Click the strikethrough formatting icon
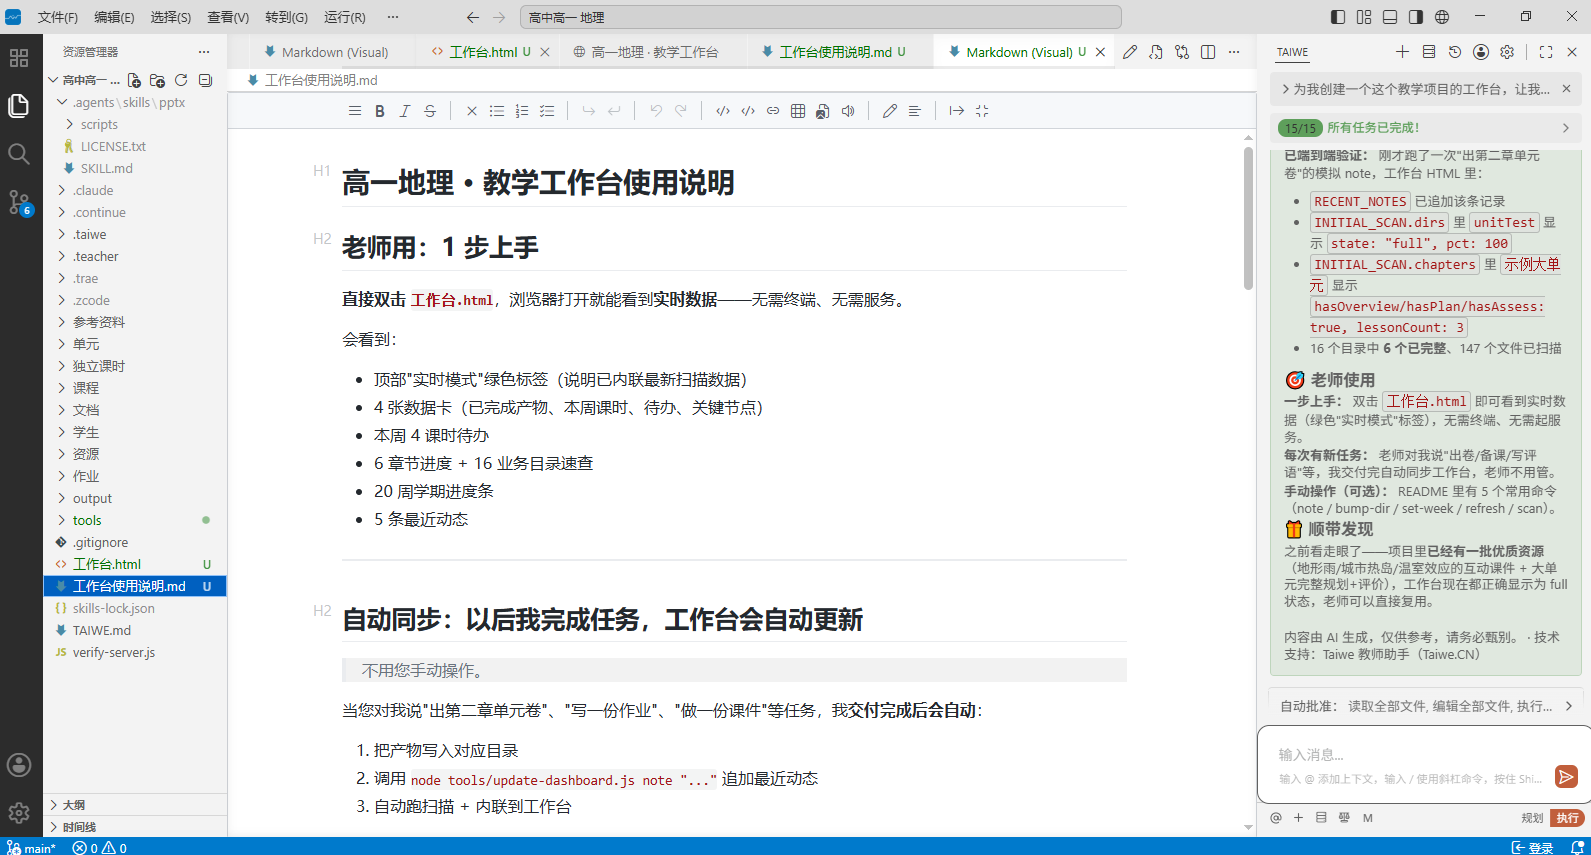 point(430,111)
